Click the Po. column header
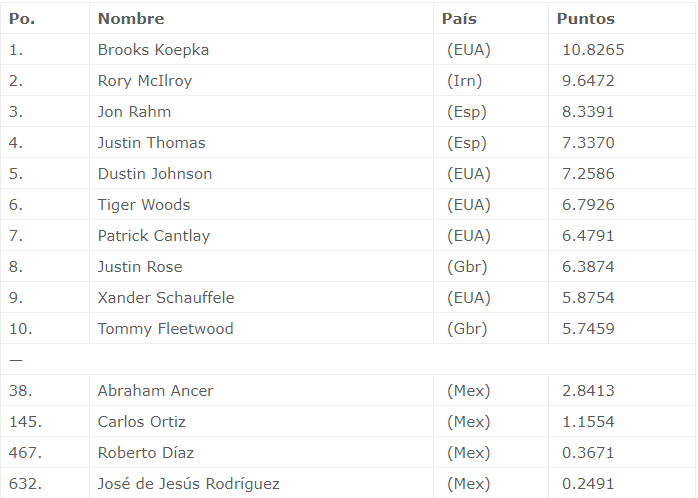Screen dimensions: 698x498 click(x=22, y=19)
